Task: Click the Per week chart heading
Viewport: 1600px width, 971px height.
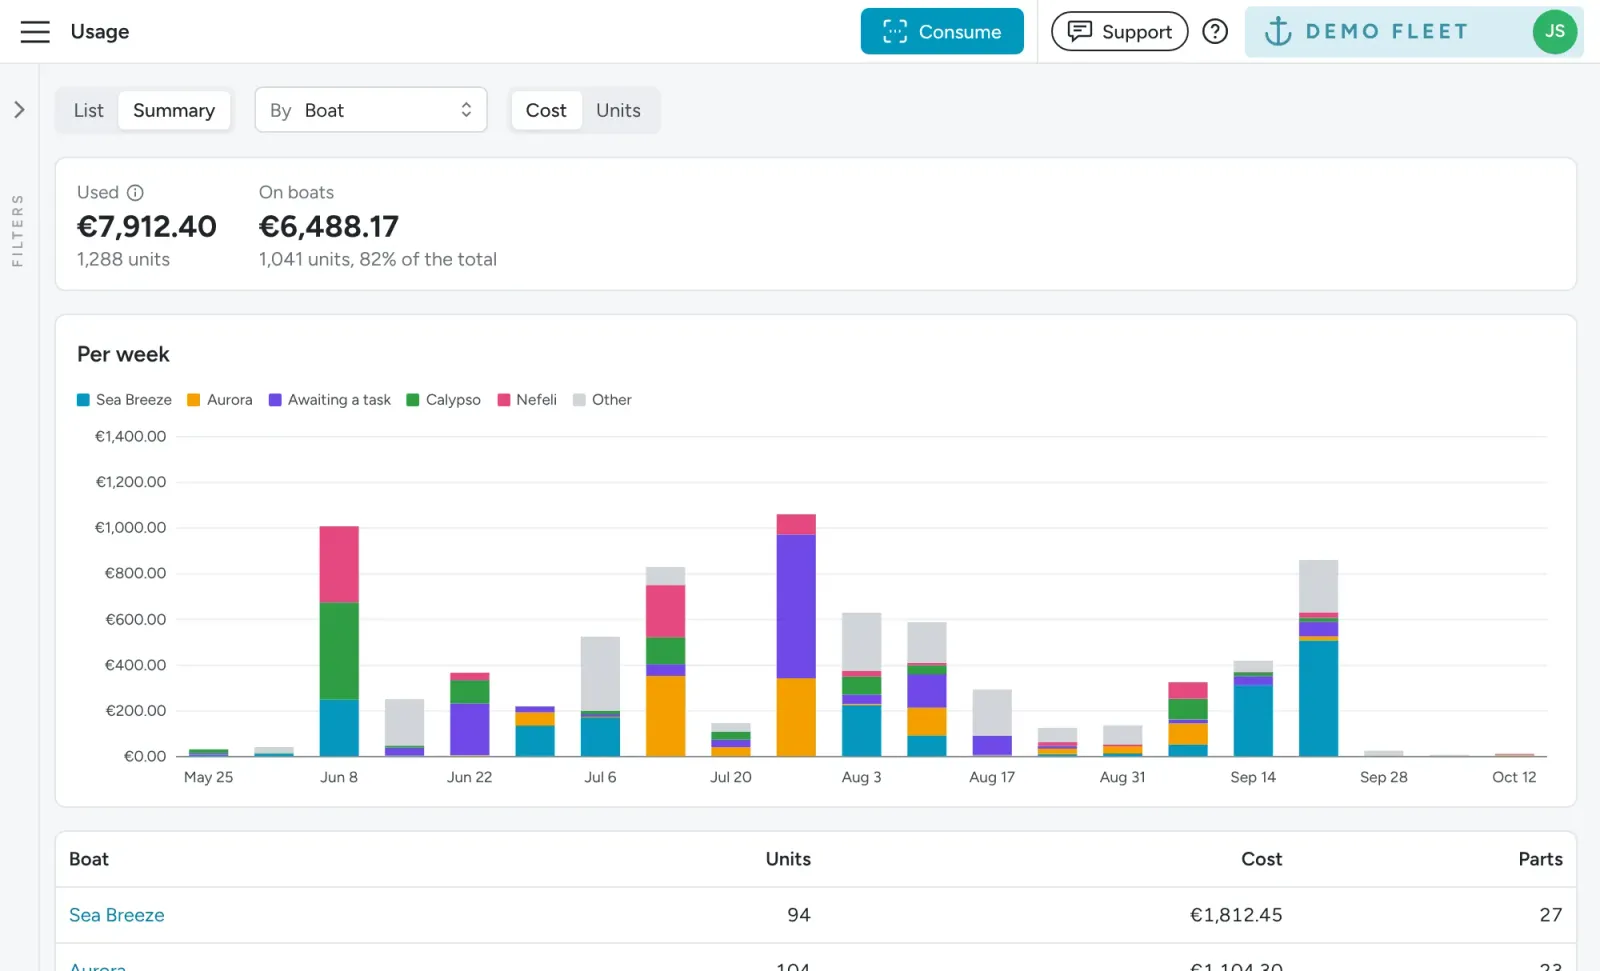Action: (x=123, y=354)
